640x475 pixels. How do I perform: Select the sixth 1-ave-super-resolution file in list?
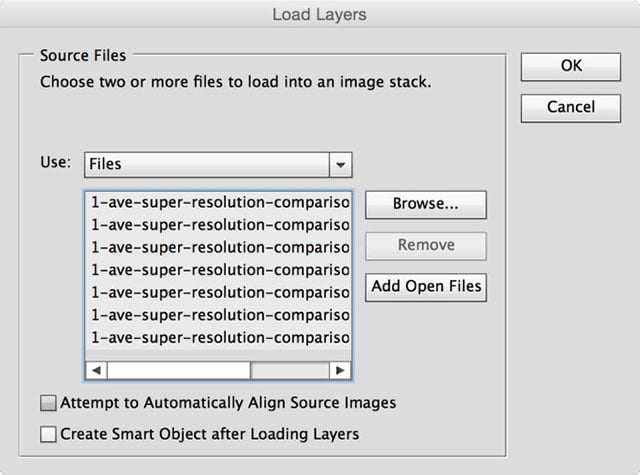pyautogui.click(x=218, y=315)
